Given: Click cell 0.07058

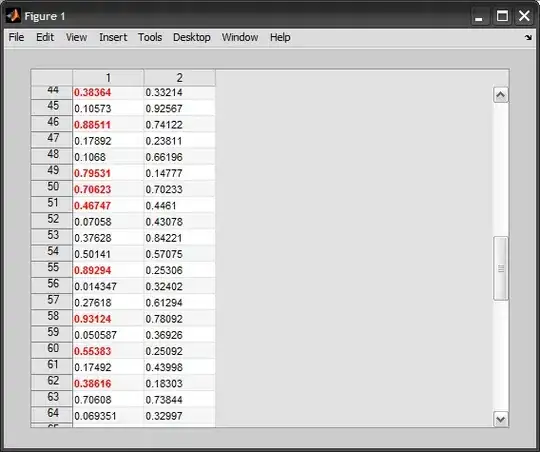Looking at the screenshot, I should pos(108,222).
